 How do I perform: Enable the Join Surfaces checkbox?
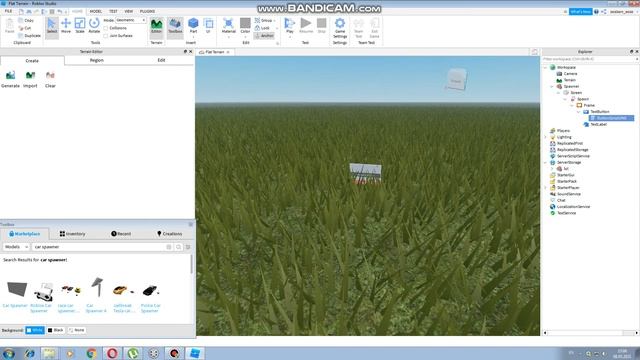[106, 36]
